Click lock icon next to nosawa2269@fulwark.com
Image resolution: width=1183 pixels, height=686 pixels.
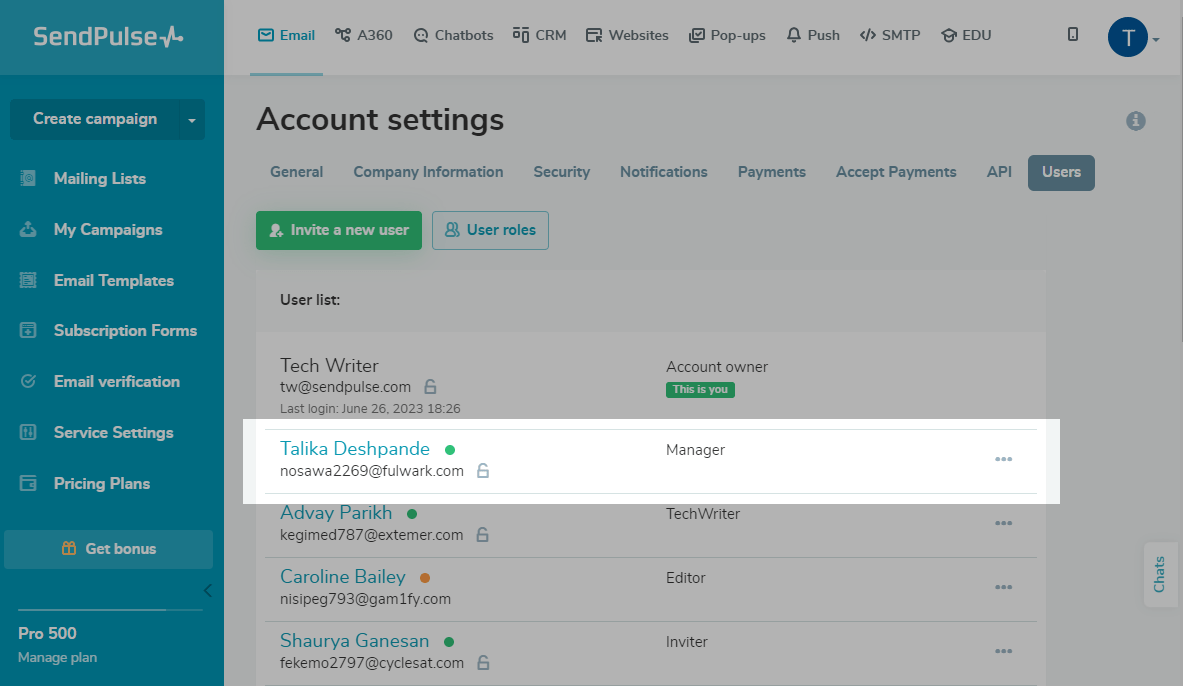coord(482,471)
